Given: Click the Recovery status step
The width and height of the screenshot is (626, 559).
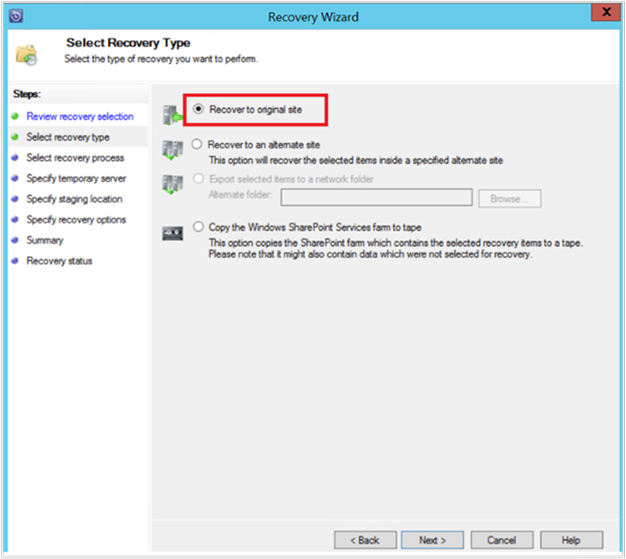Looking at the screenshot, I should (x=59, y=261).
